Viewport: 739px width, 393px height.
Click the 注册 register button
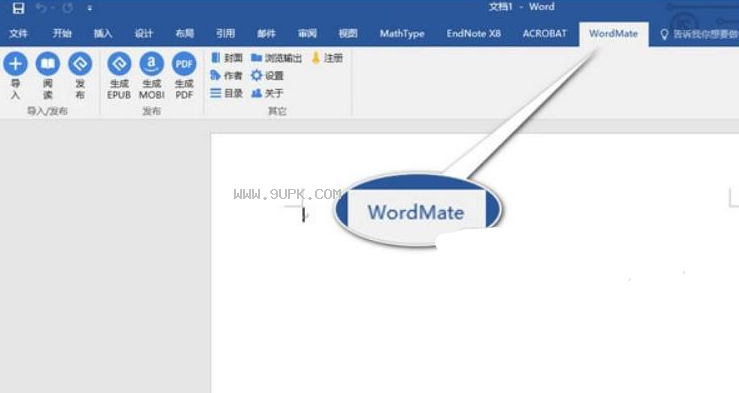[x=327, y=58]
